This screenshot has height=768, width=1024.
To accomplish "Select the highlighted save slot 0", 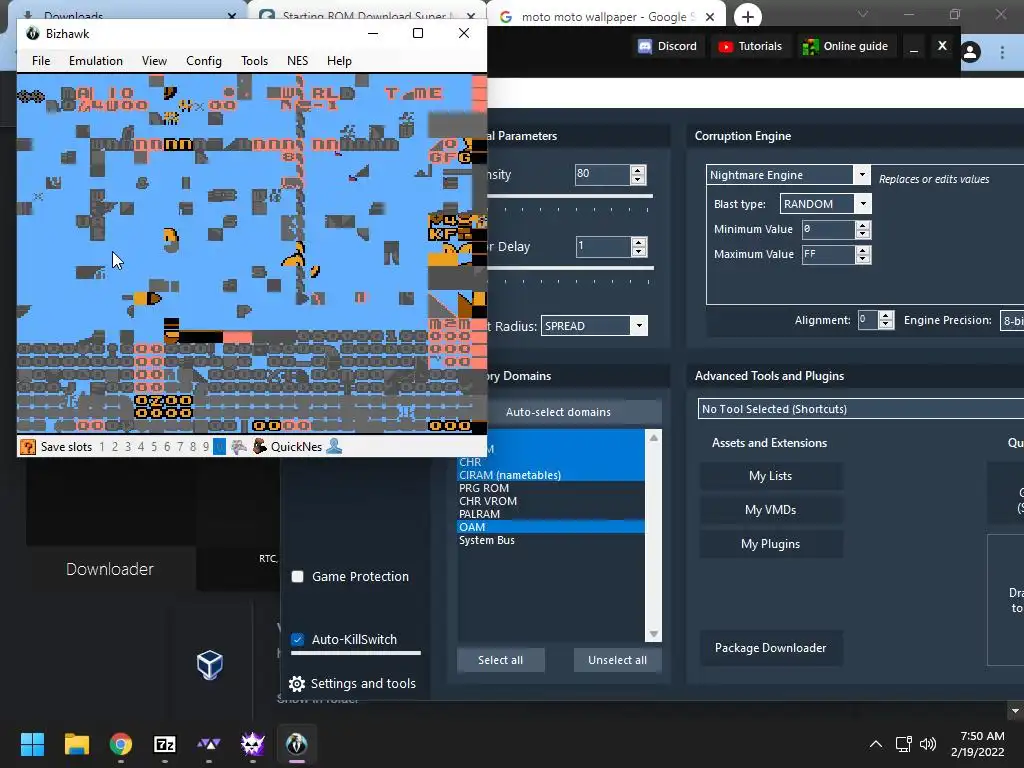I will point(219,447).
